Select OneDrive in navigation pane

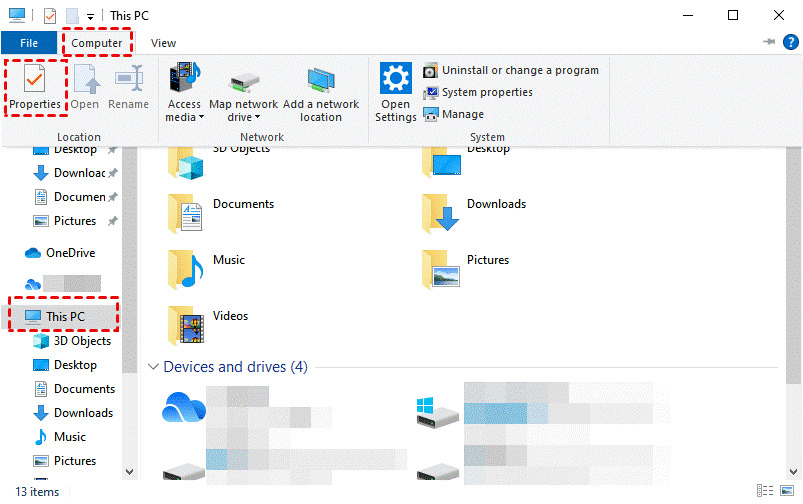click(70, 253)
